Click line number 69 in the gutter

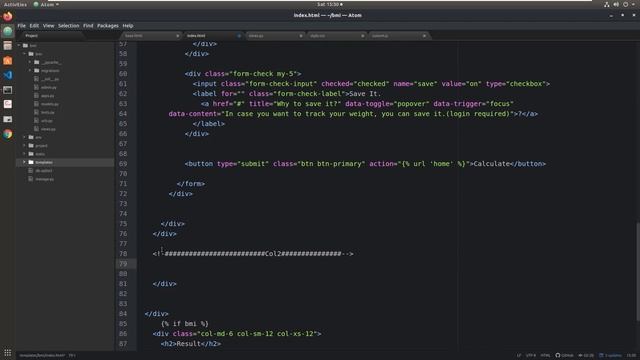123,164
